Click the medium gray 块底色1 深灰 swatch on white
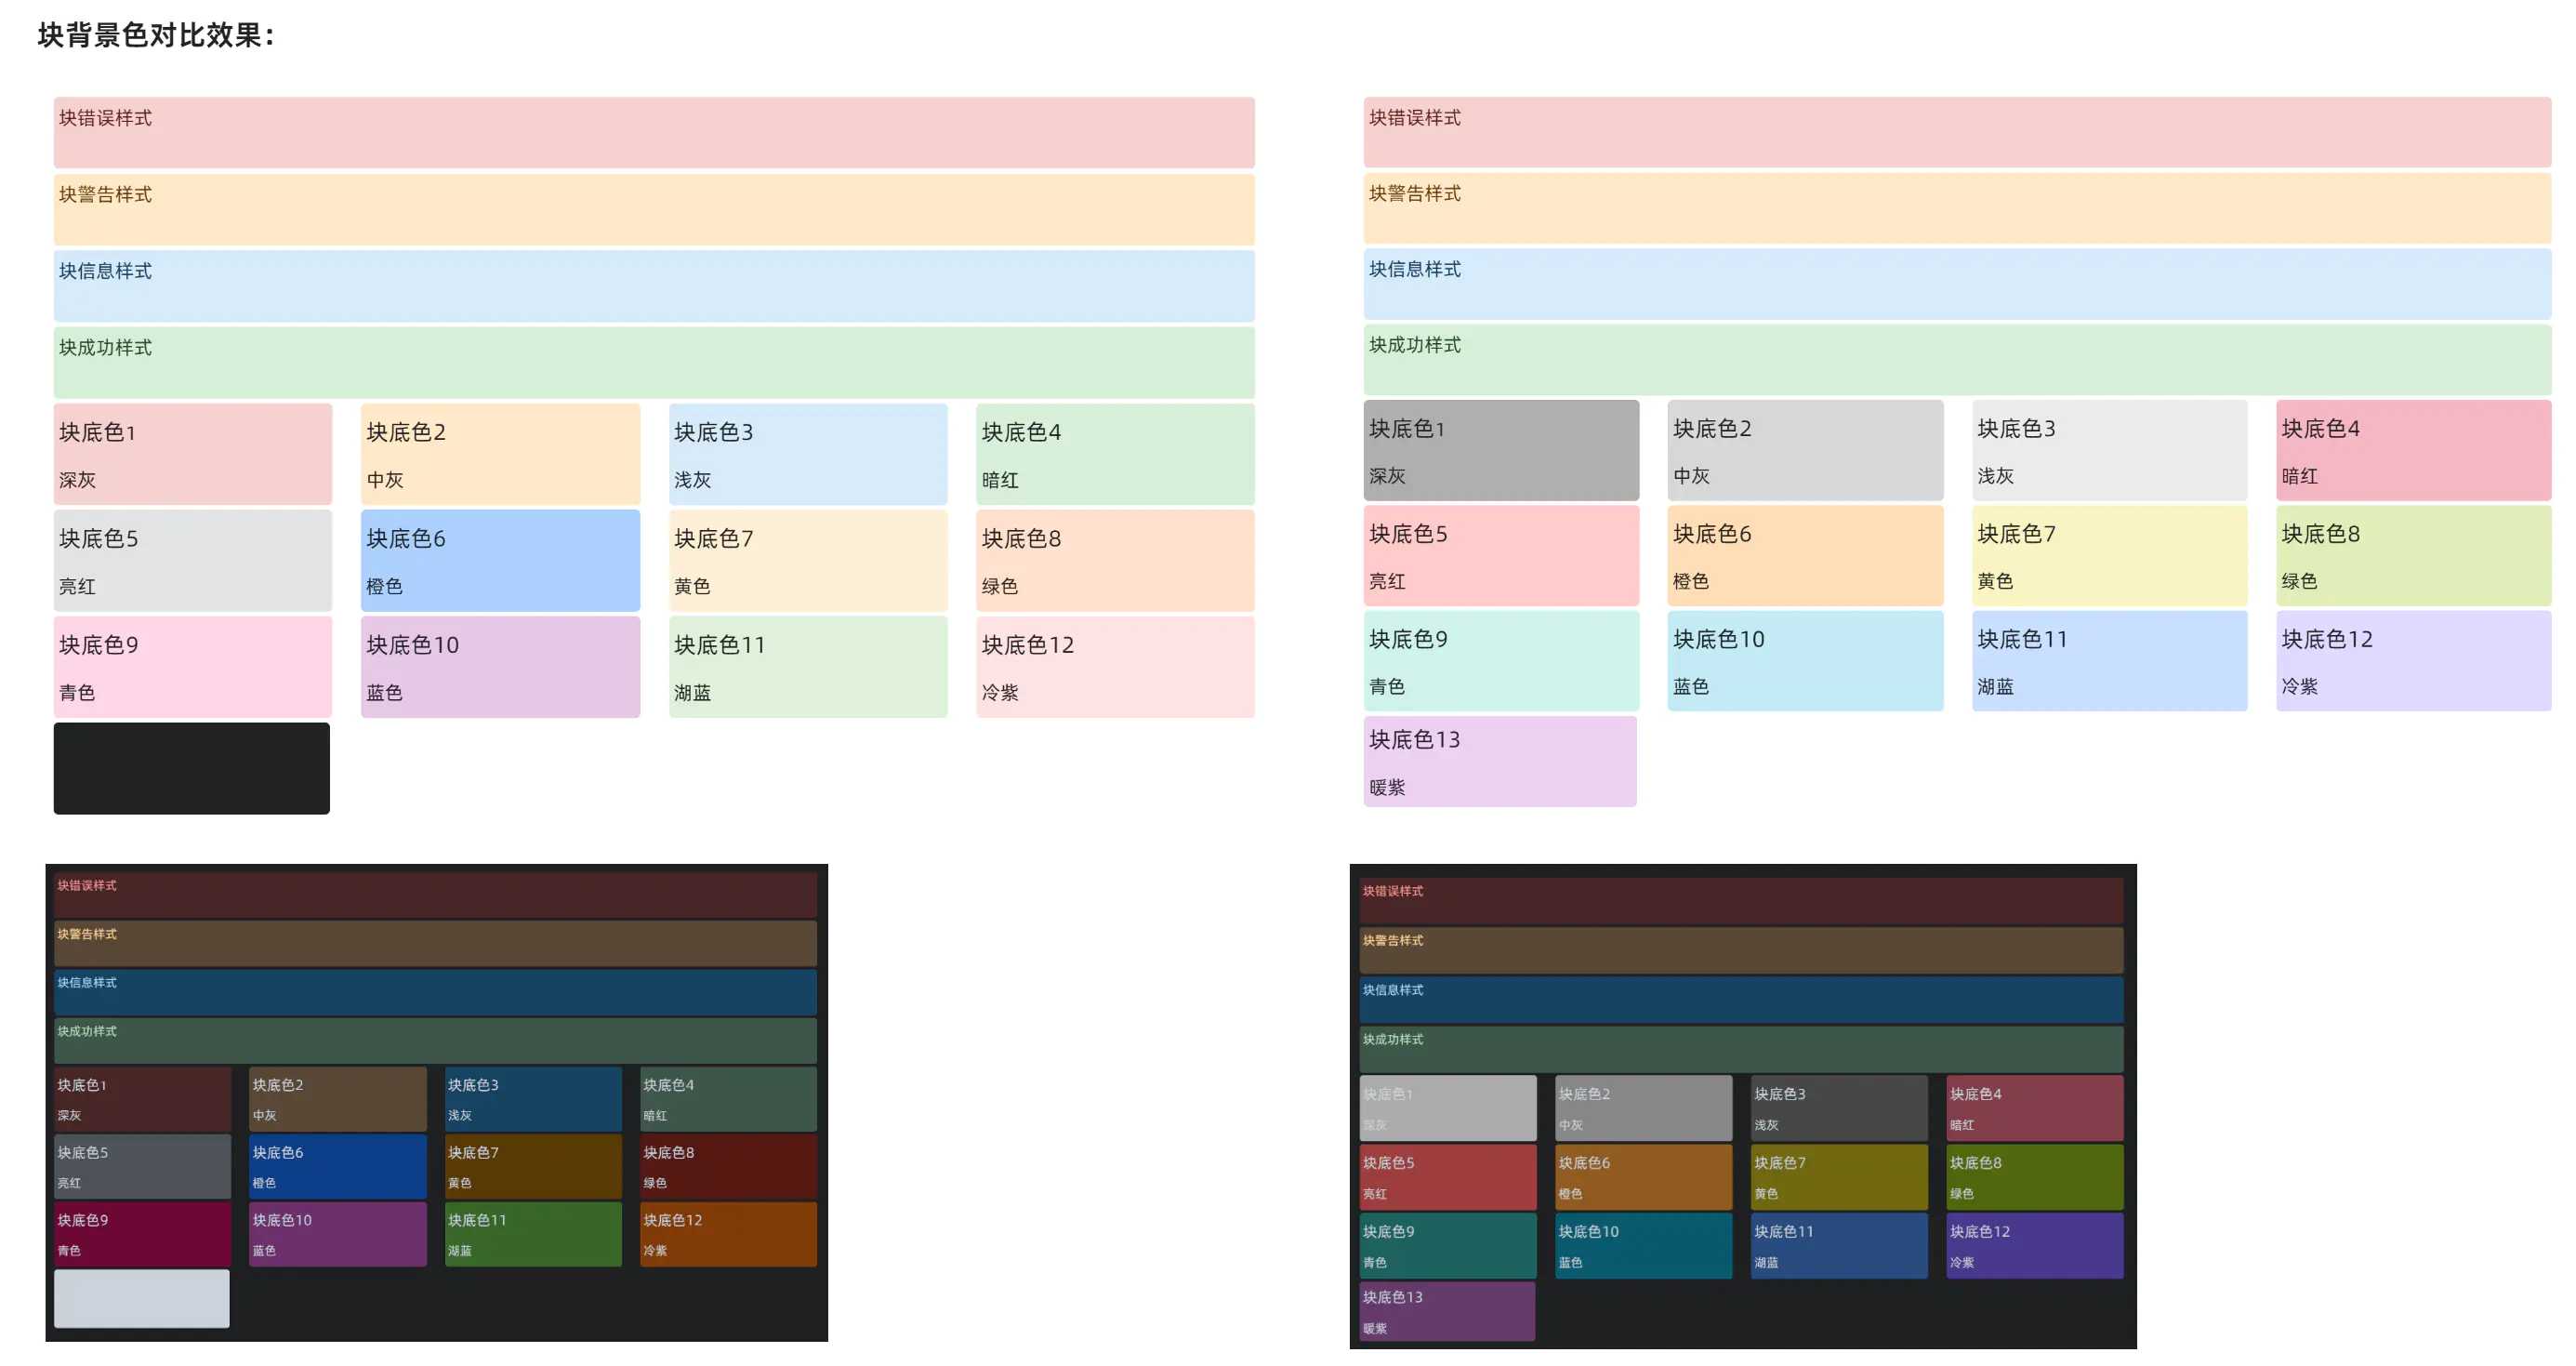The height and width of the screenshot is (1366, 2576). (x=1500, y=451)
